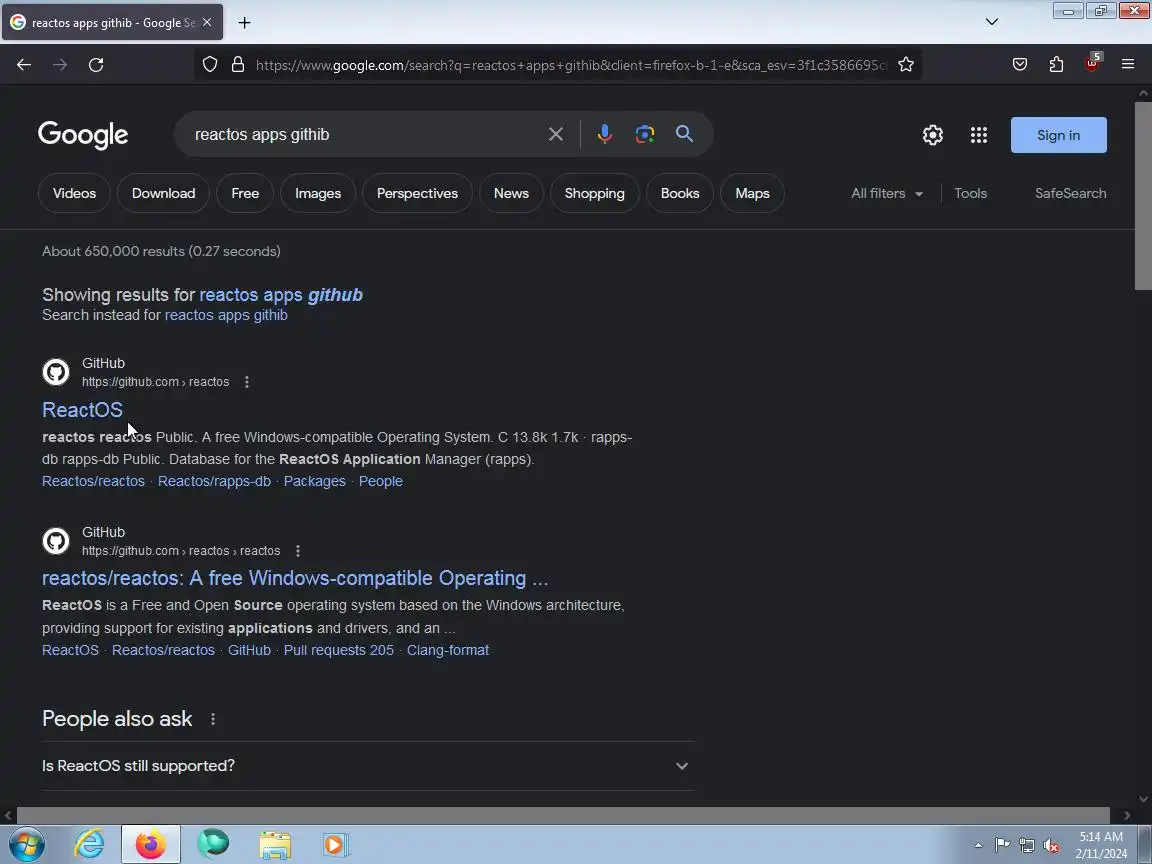Open File Explorer folder on taskbar

coord(275,845)
